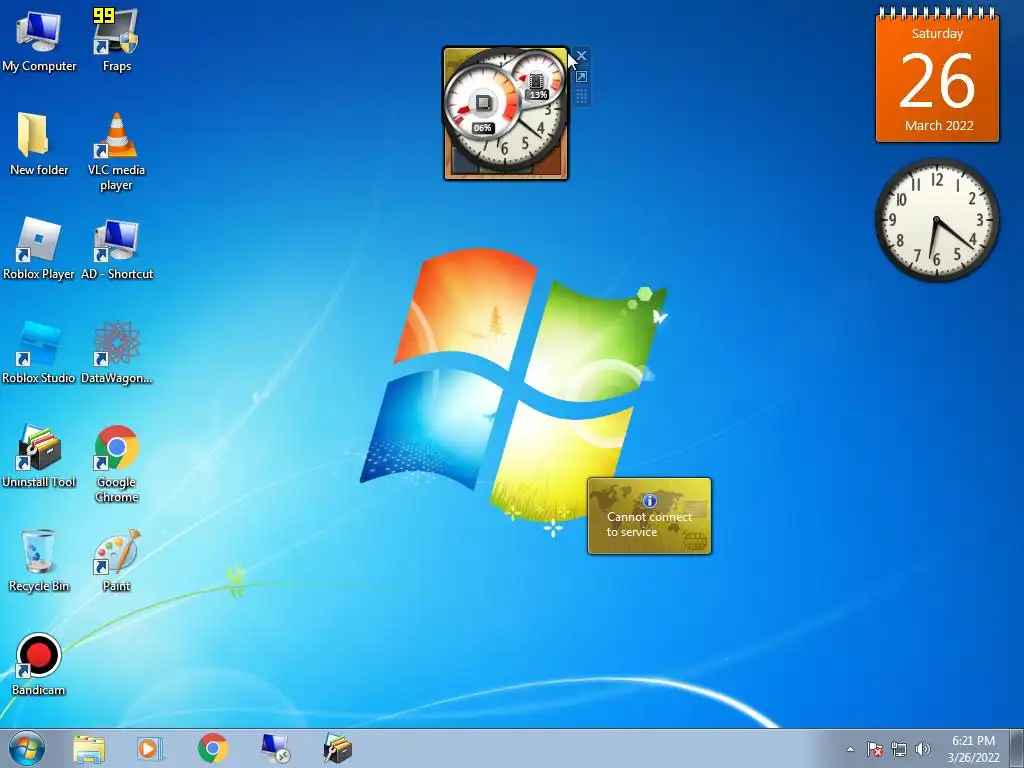Click the orange calendar gadget
Viewport: 1024px width, 768px height.
(937, 75)
